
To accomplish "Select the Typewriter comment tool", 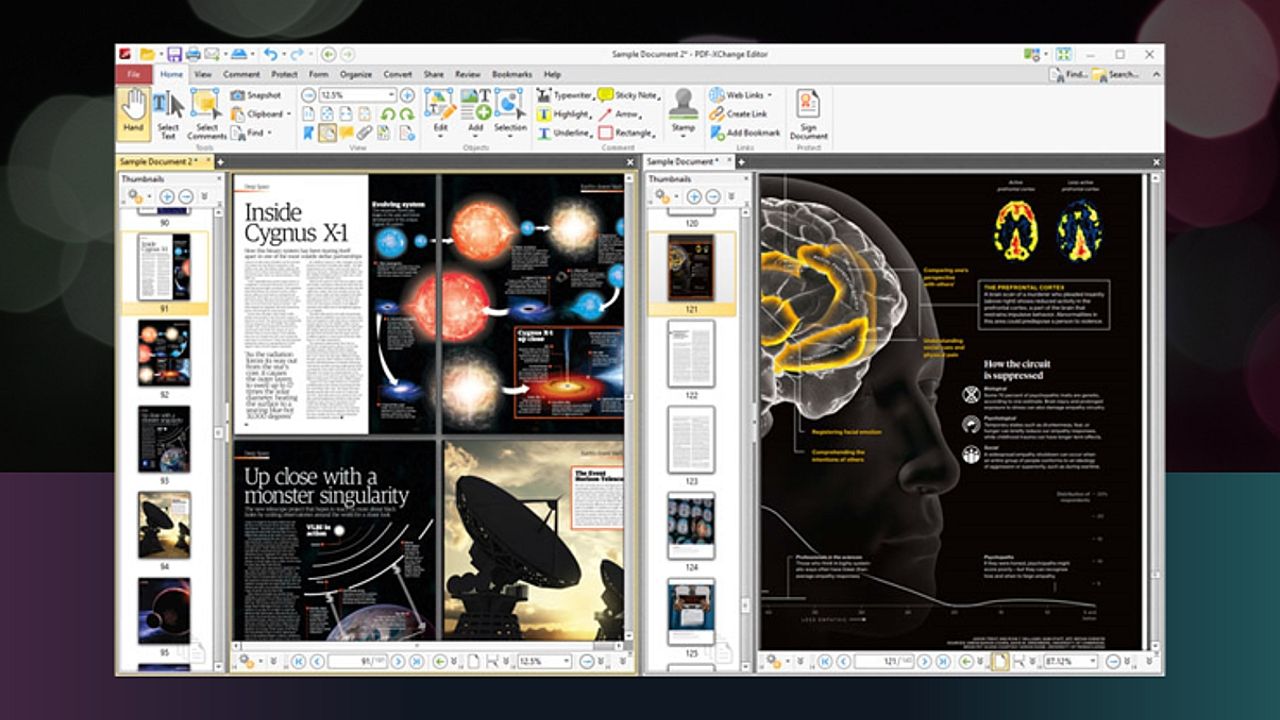I will pyautogui.click(x=564, y=95).
